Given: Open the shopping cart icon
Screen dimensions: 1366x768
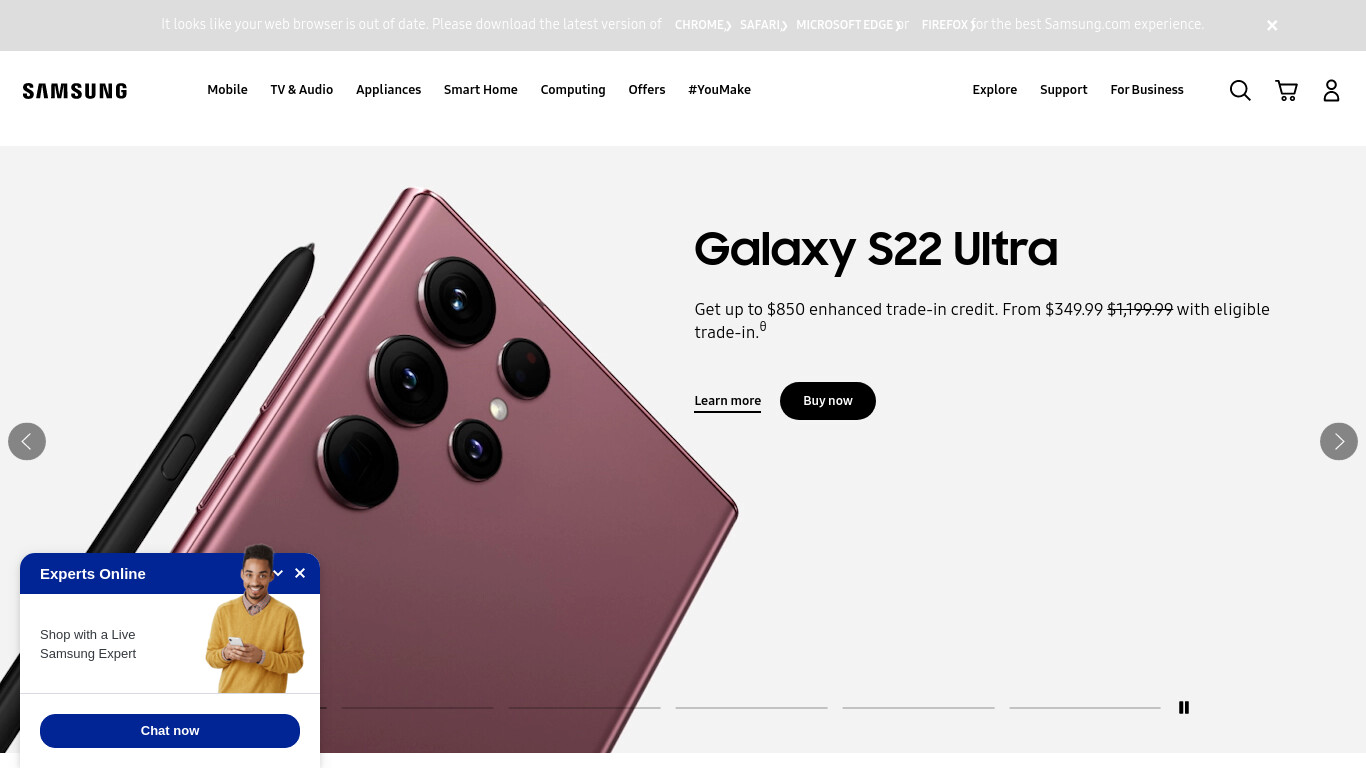Looking at the screenshot, I should pyautogui.click(x=1286, y=91).
